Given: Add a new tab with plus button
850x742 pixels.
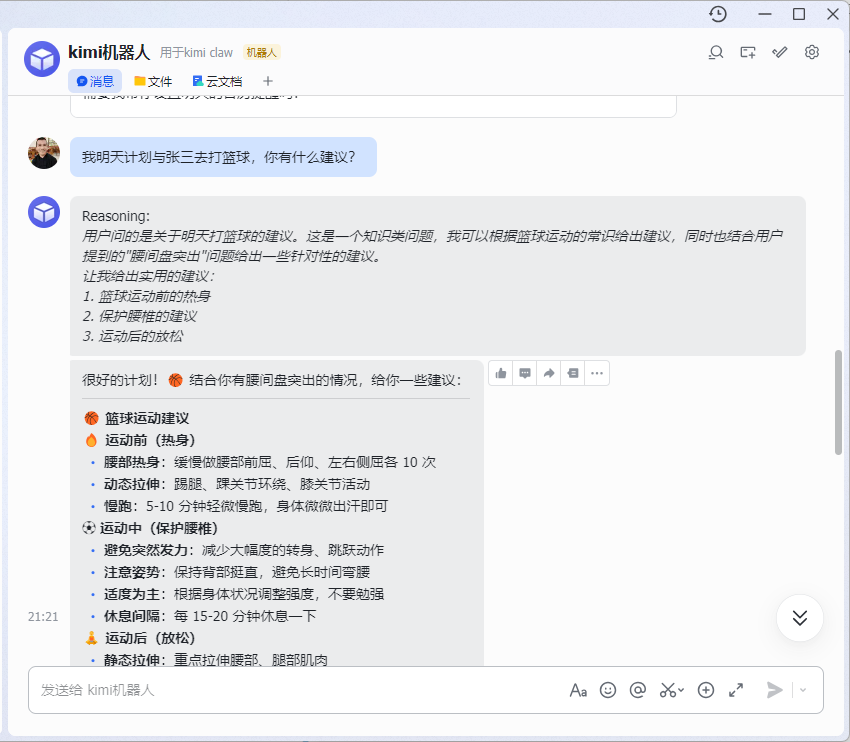Looking at the screenshot, I should (x=268, y=81).
